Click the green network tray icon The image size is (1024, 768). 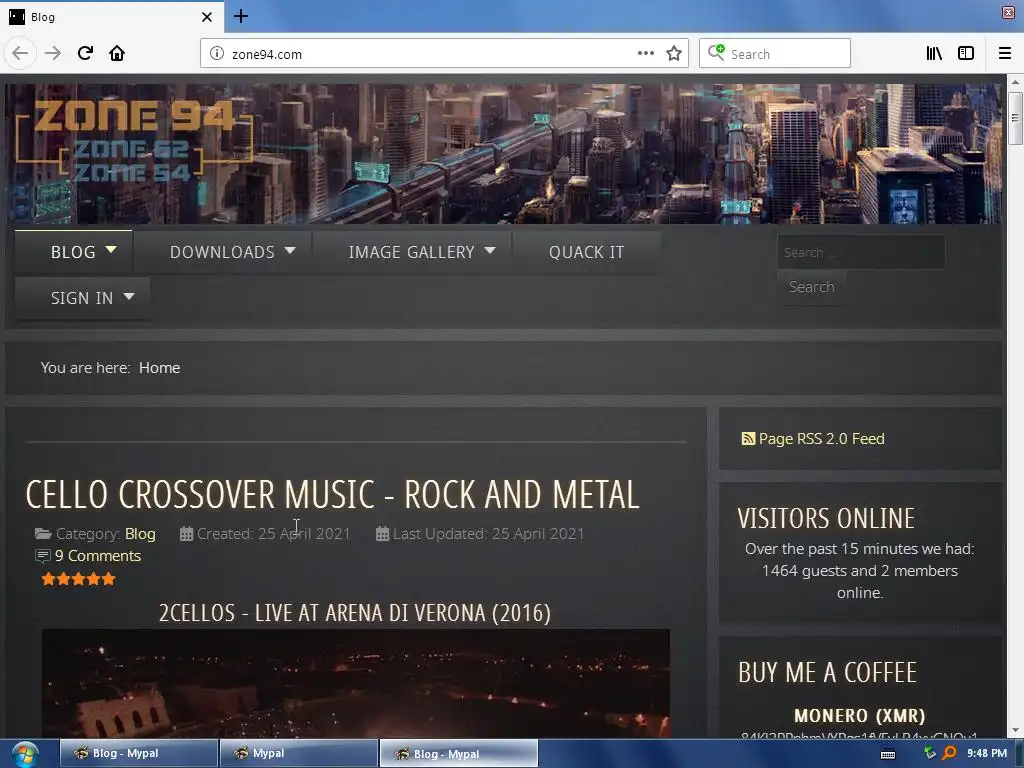(930, 753)
